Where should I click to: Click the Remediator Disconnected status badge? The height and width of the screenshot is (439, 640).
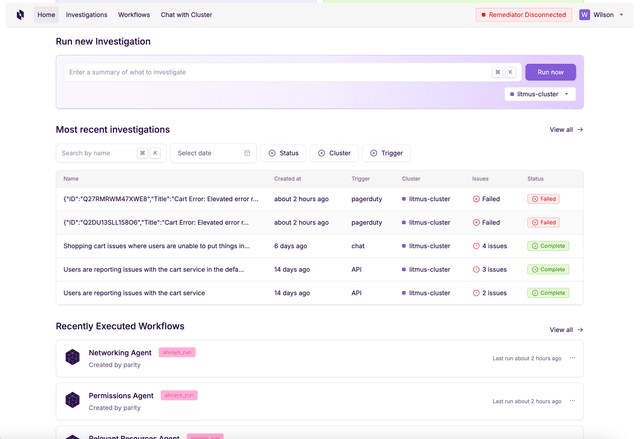click(522, 15)
